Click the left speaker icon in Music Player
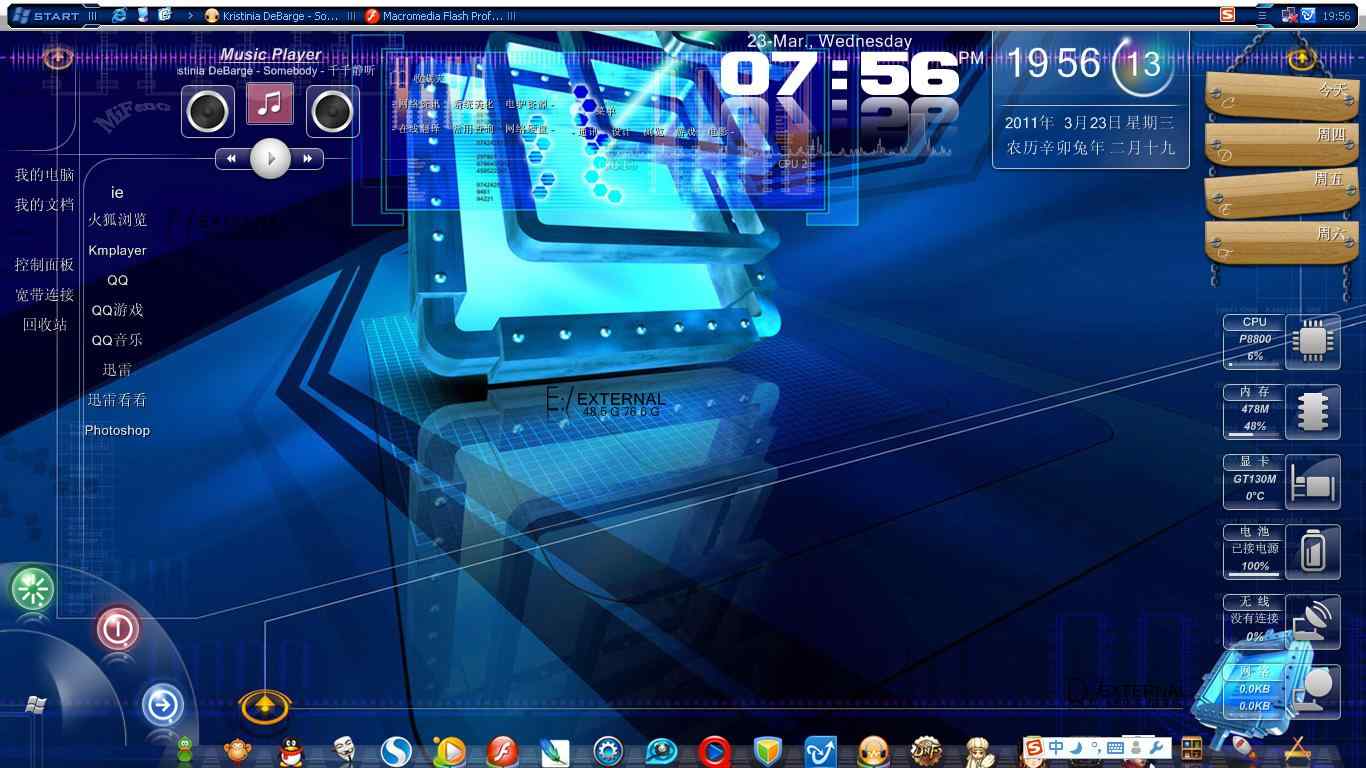Image resolution: width=1366 pixels, height=768 pixels. tap(208, 110)
